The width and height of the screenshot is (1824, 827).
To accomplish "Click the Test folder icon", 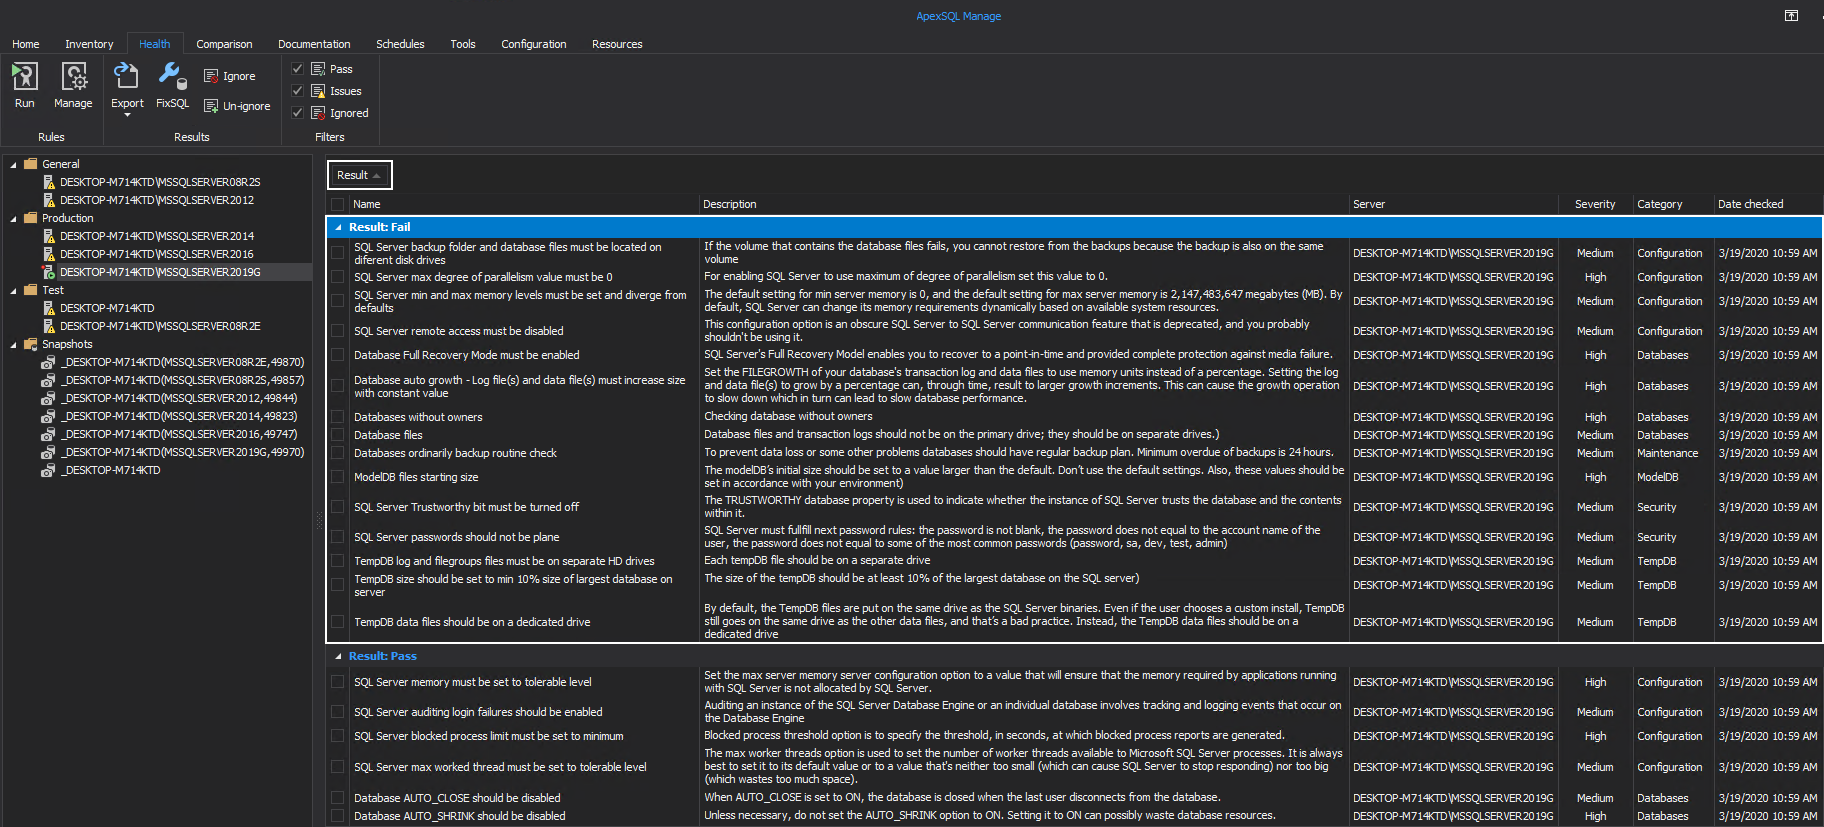I will pos(30,290).
